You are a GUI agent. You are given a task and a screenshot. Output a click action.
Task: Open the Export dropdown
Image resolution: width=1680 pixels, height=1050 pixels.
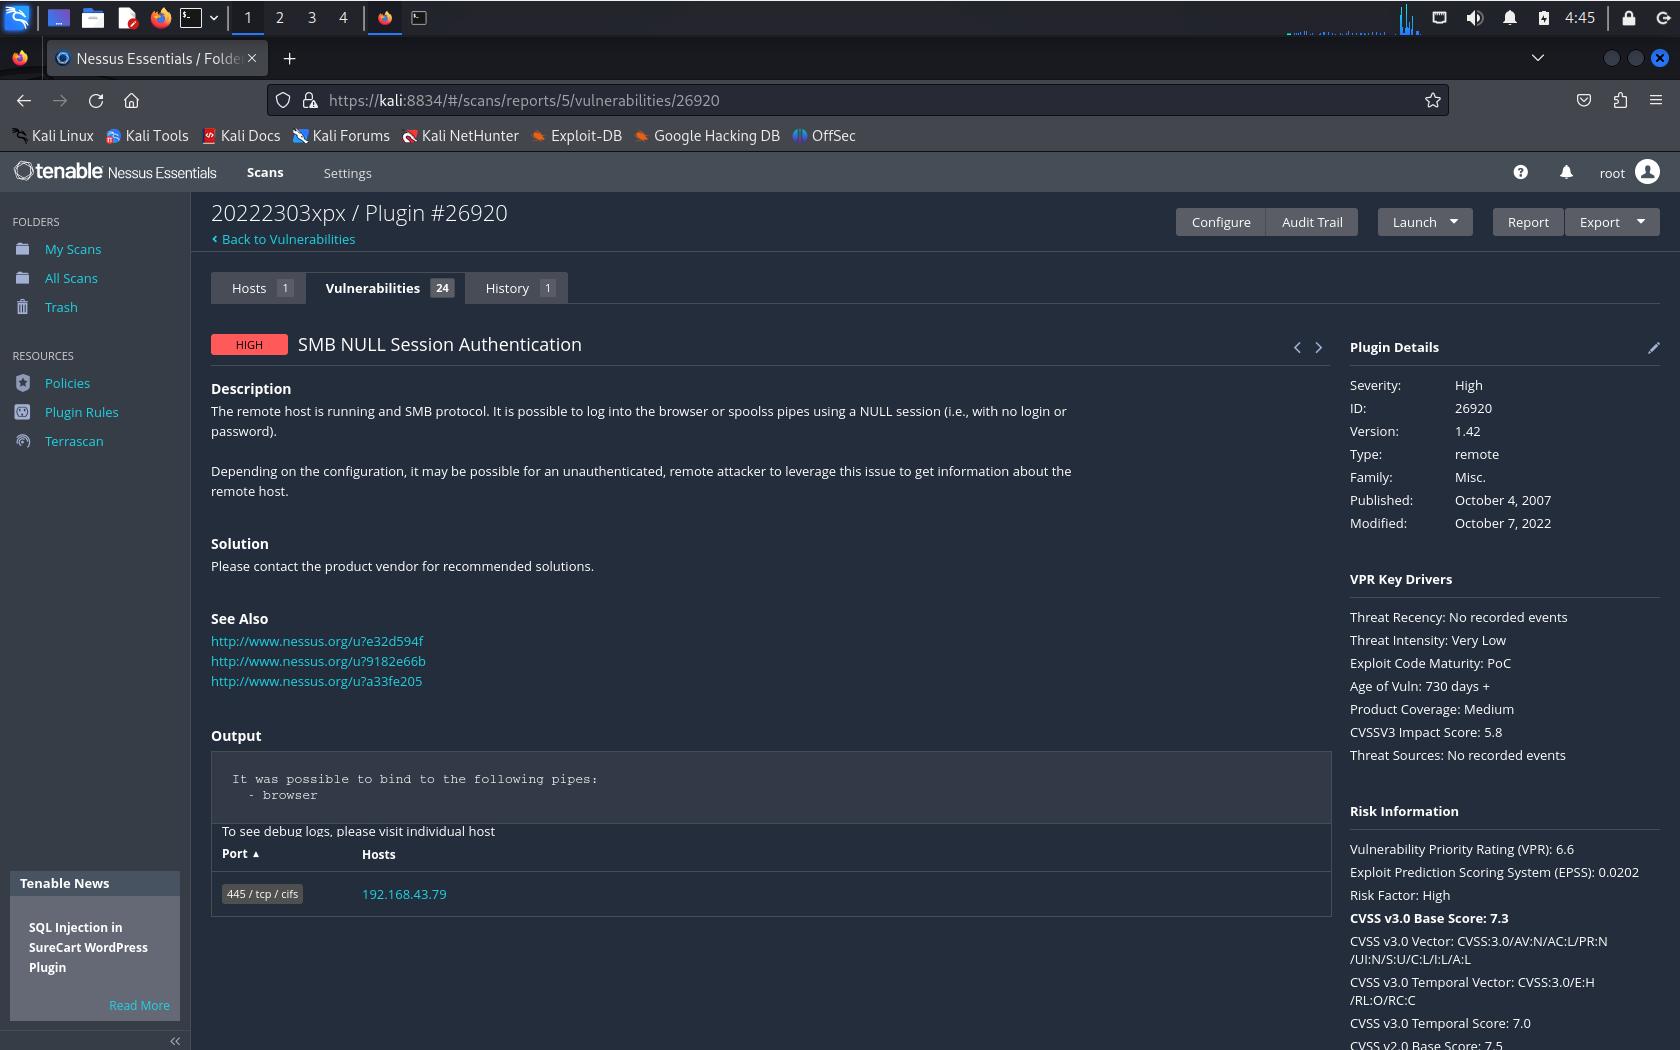[1612, 222]
